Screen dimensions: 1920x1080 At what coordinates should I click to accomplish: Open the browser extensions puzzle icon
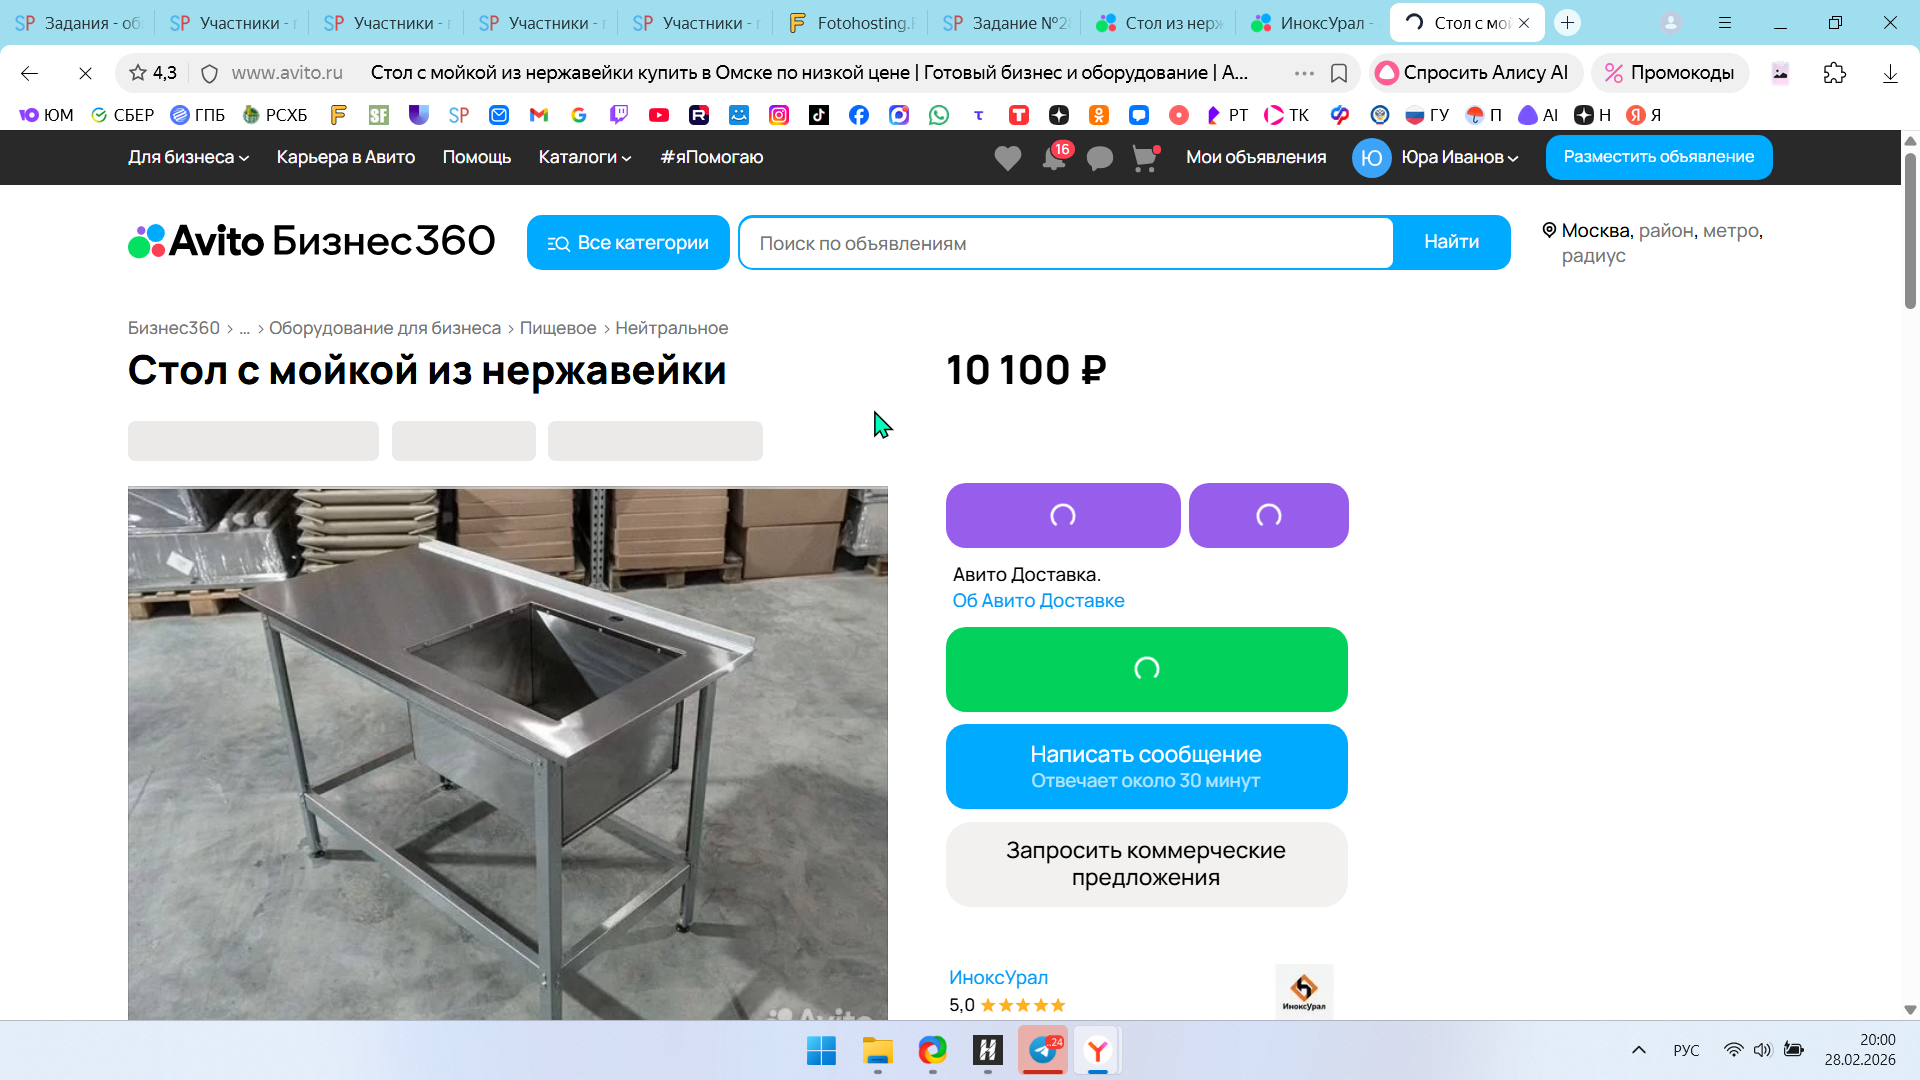pos(1834,73)
